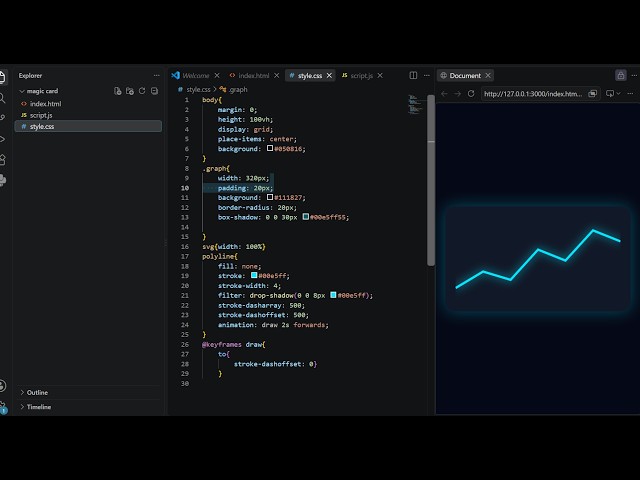Open Explorer panel more actions menu
This screenshot has height=480, width=640.
point(157,76)
